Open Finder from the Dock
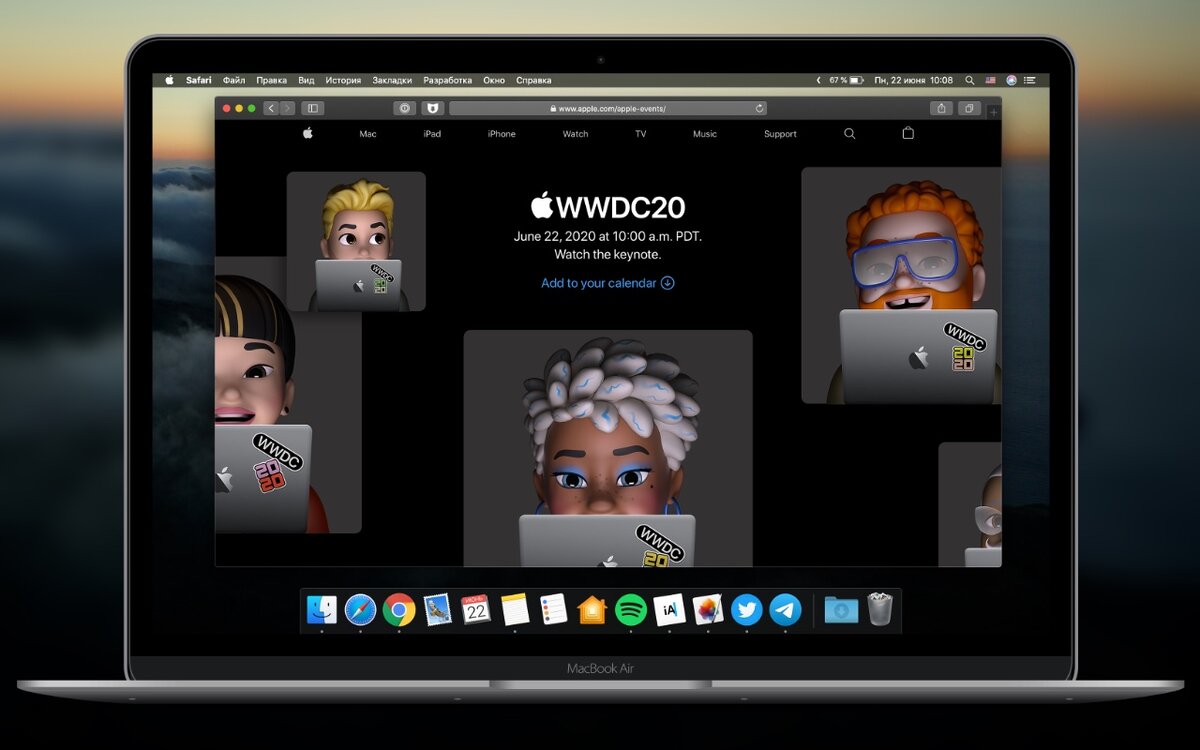The width and height of the screenshot is (1200, 750). (x=322, y=609)
